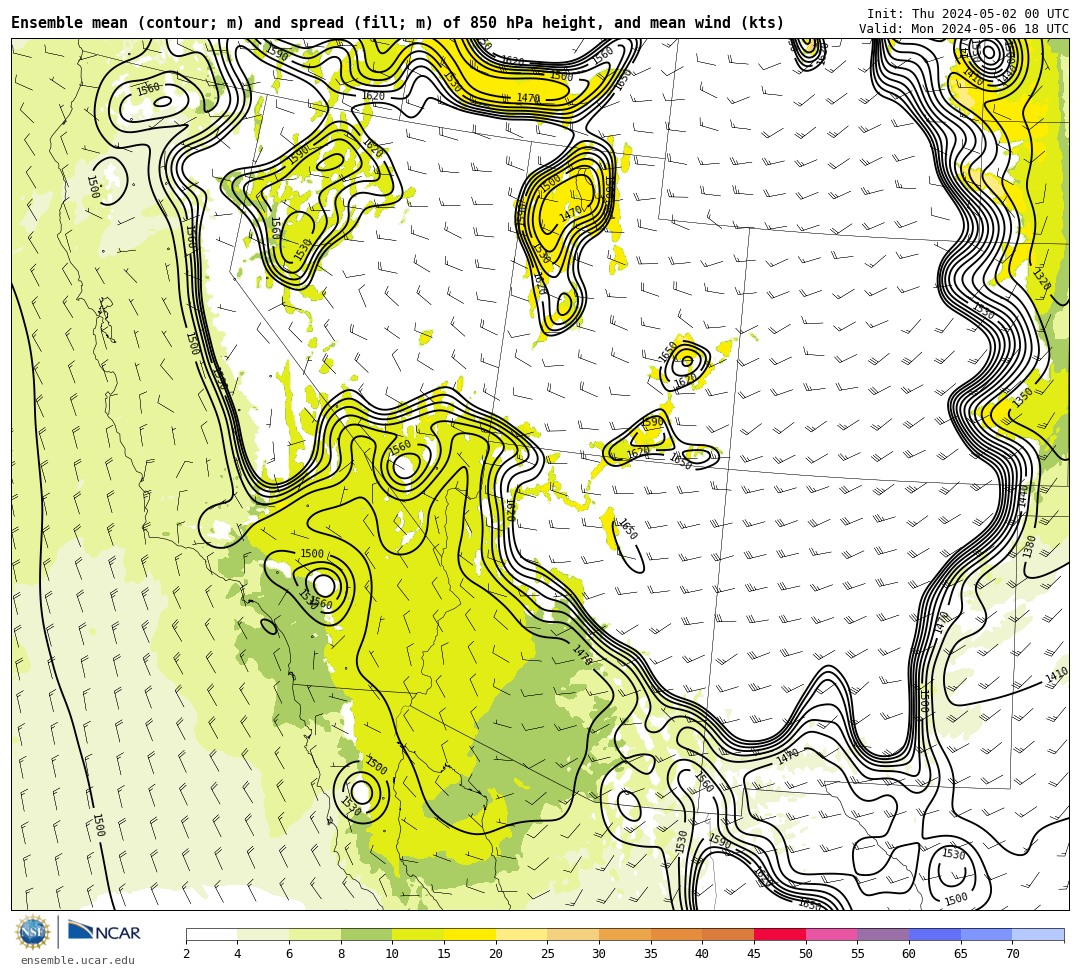Click the NSF logo
The height and width of the screenshot is (973, 1080).
(x=33, y=932)
